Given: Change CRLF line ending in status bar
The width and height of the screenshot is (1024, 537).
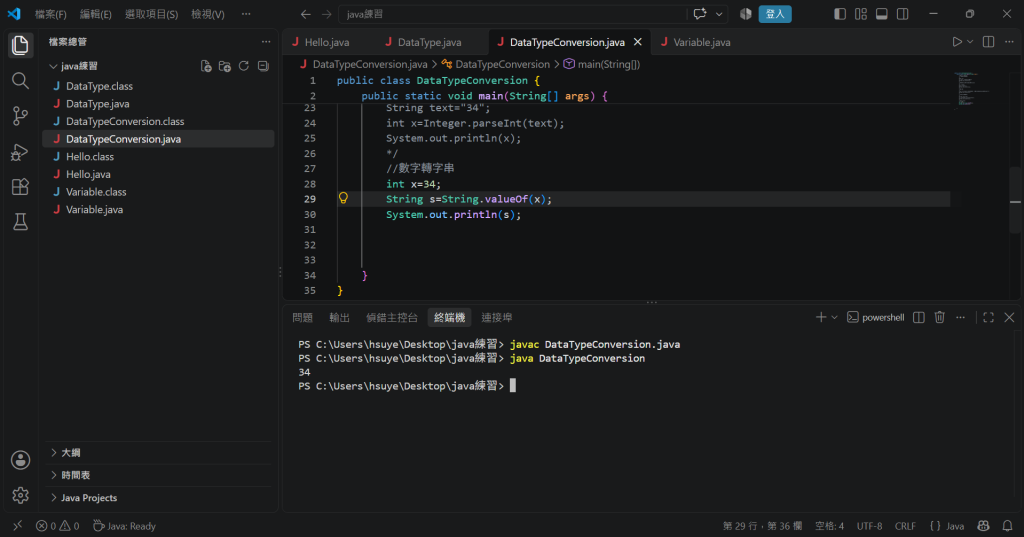Looking at the screenshot, I should tap(905, 526).
